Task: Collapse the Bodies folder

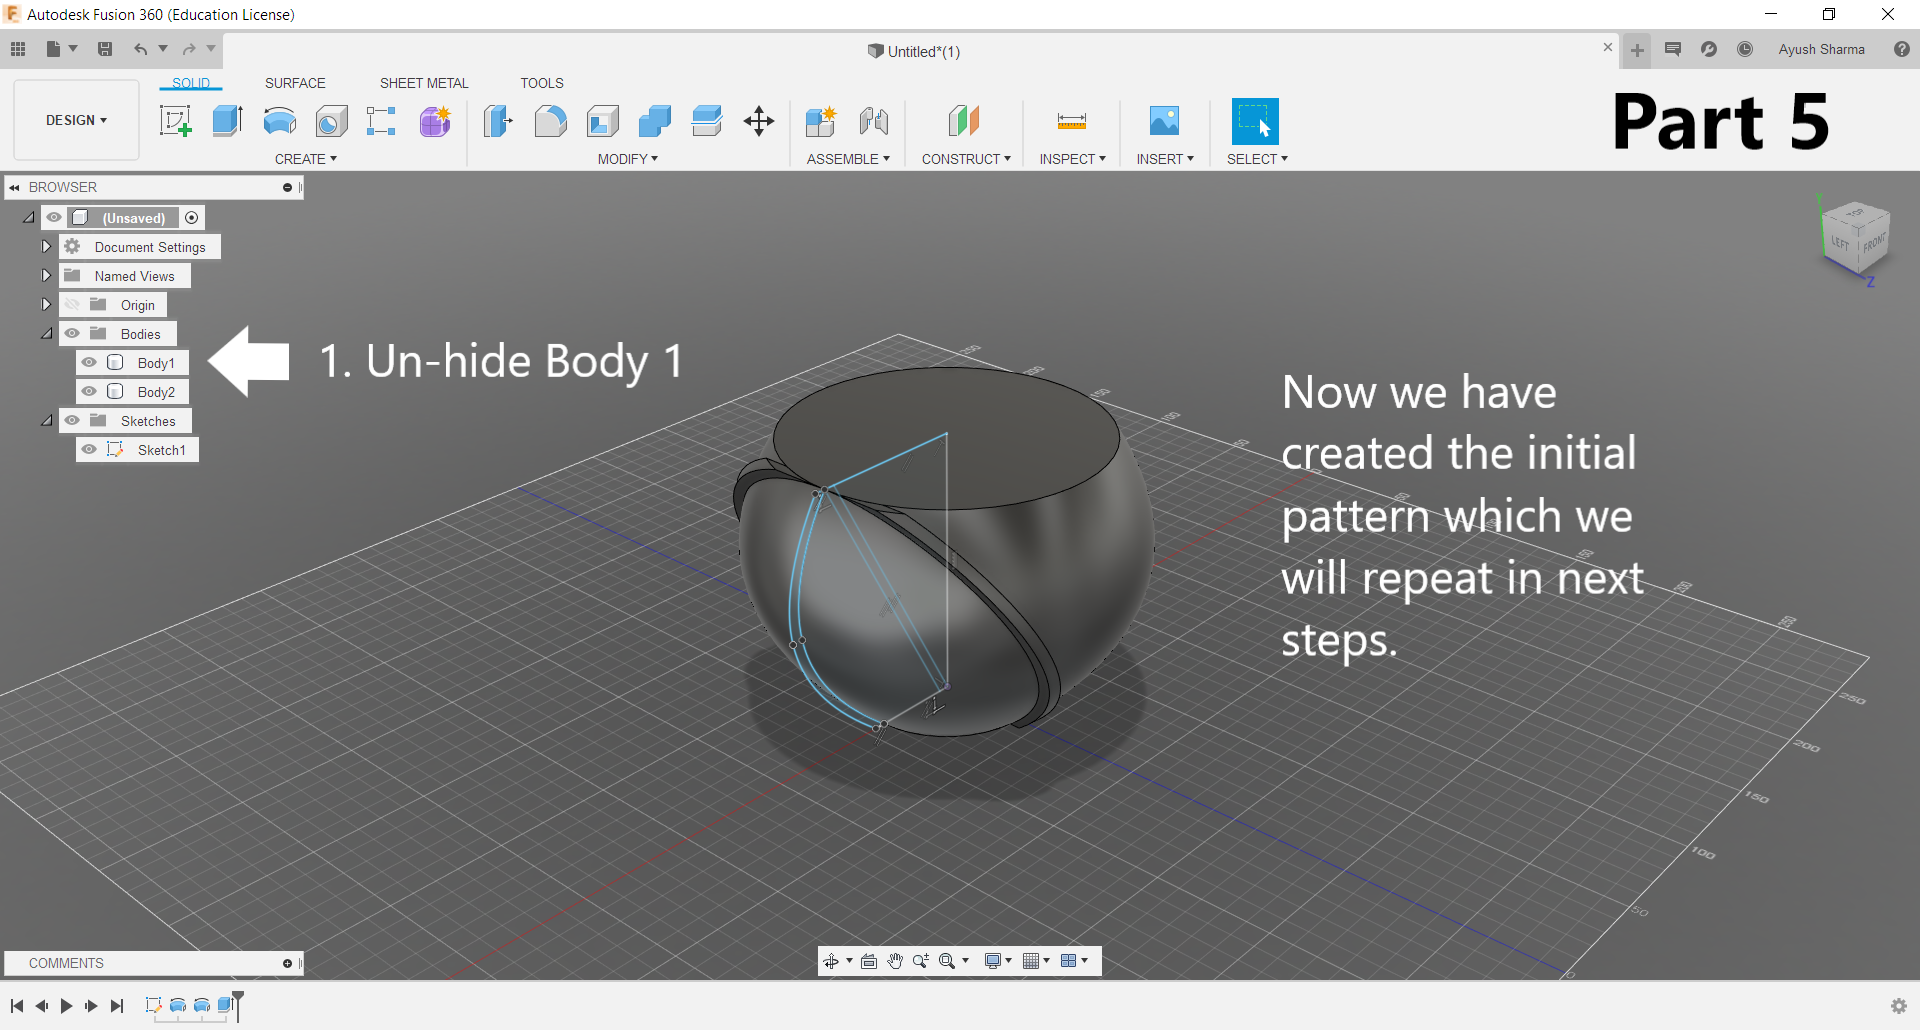Action: click(x=47, y=334)
